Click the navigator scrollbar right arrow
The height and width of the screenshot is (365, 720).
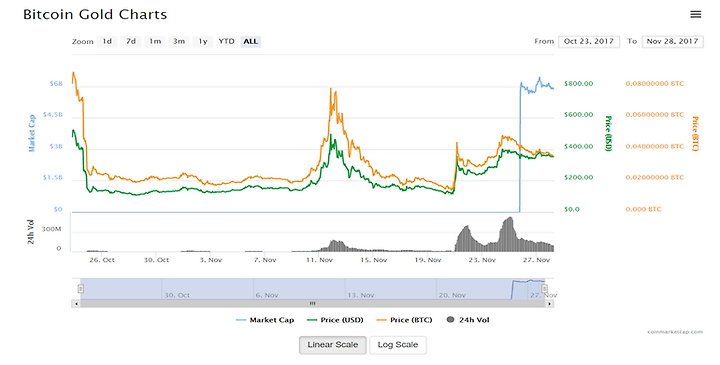550,303
